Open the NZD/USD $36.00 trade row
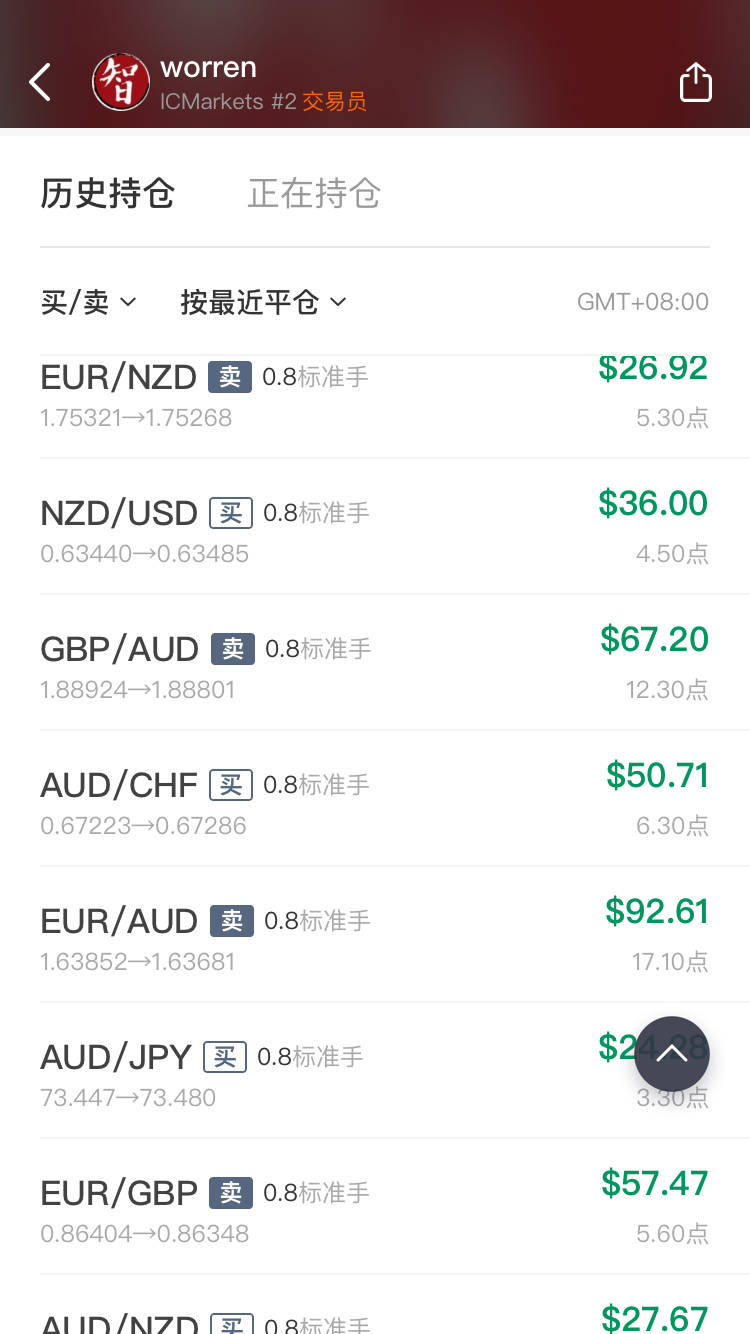Viewport: 750px width, 1334px height. [x=374, y=527]
